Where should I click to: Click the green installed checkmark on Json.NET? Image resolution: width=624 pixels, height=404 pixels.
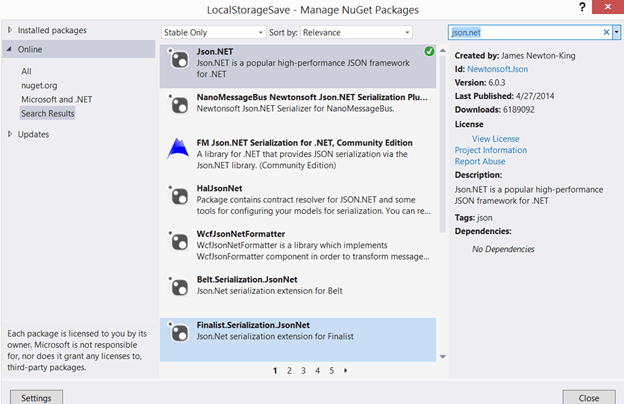tap(429, 51)
